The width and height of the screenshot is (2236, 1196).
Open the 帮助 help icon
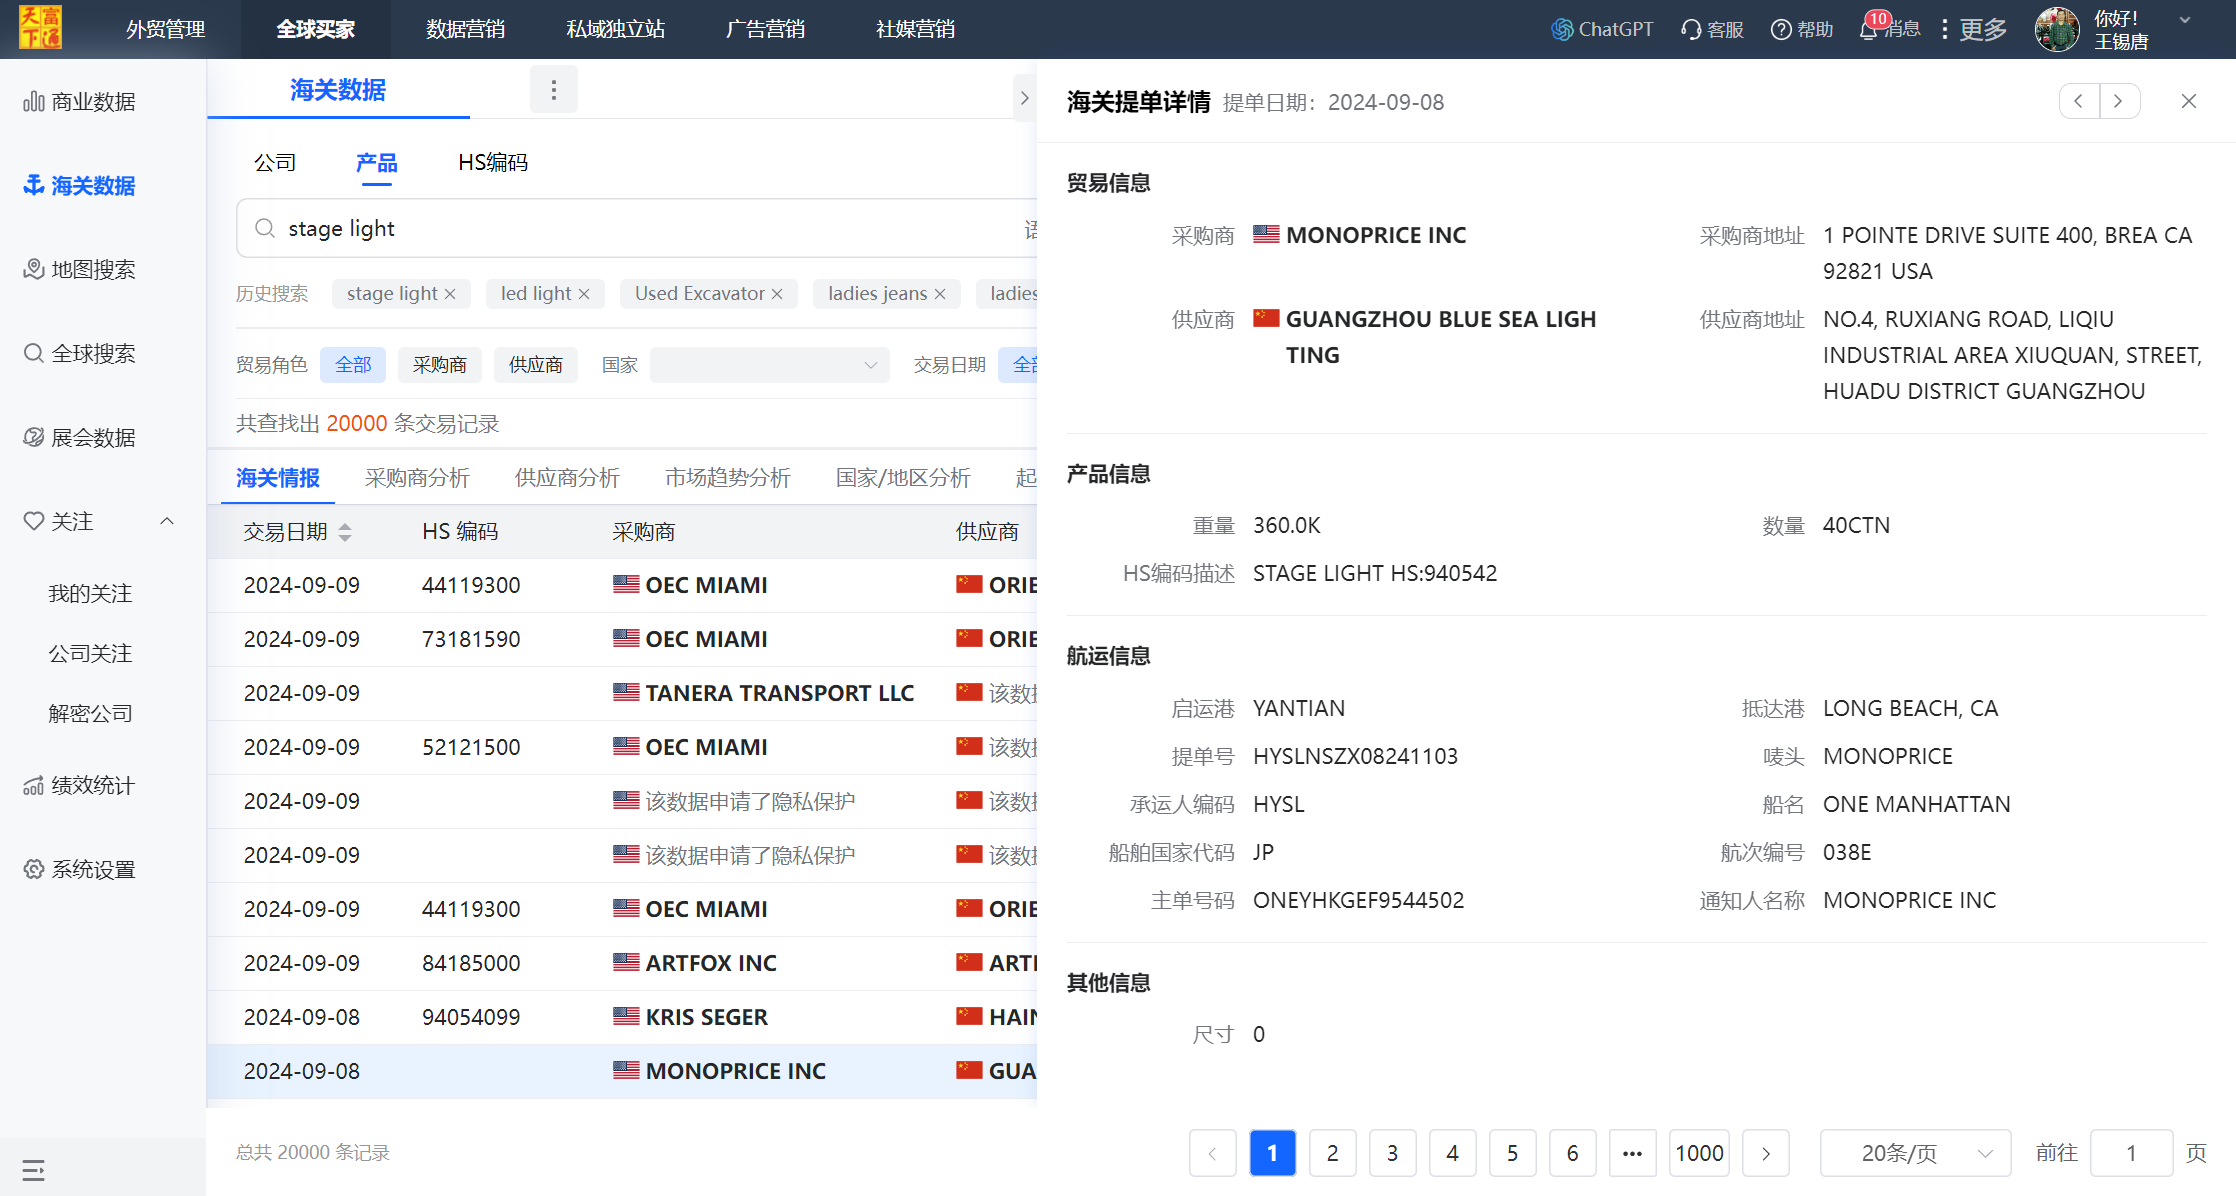point(1802,29)
